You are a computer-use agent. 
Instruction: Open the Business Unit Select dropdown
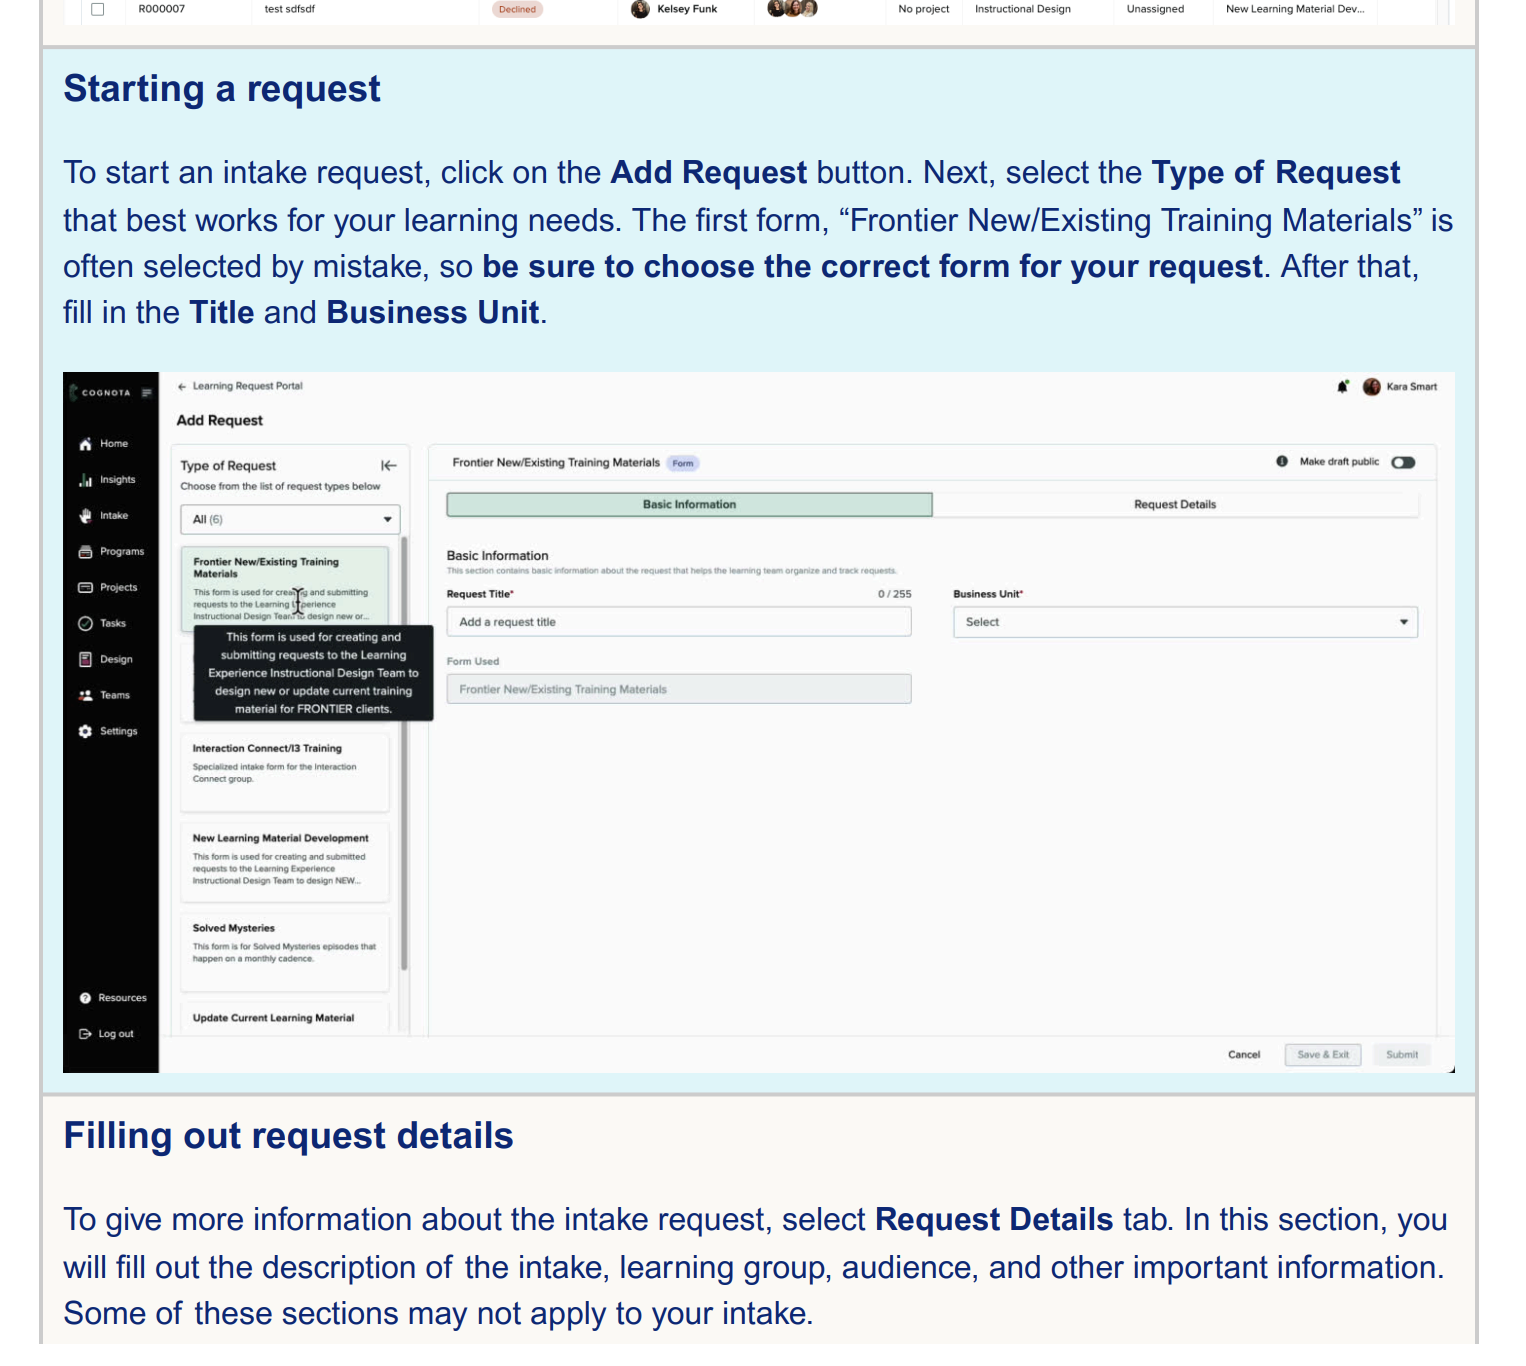(1185, 622)
